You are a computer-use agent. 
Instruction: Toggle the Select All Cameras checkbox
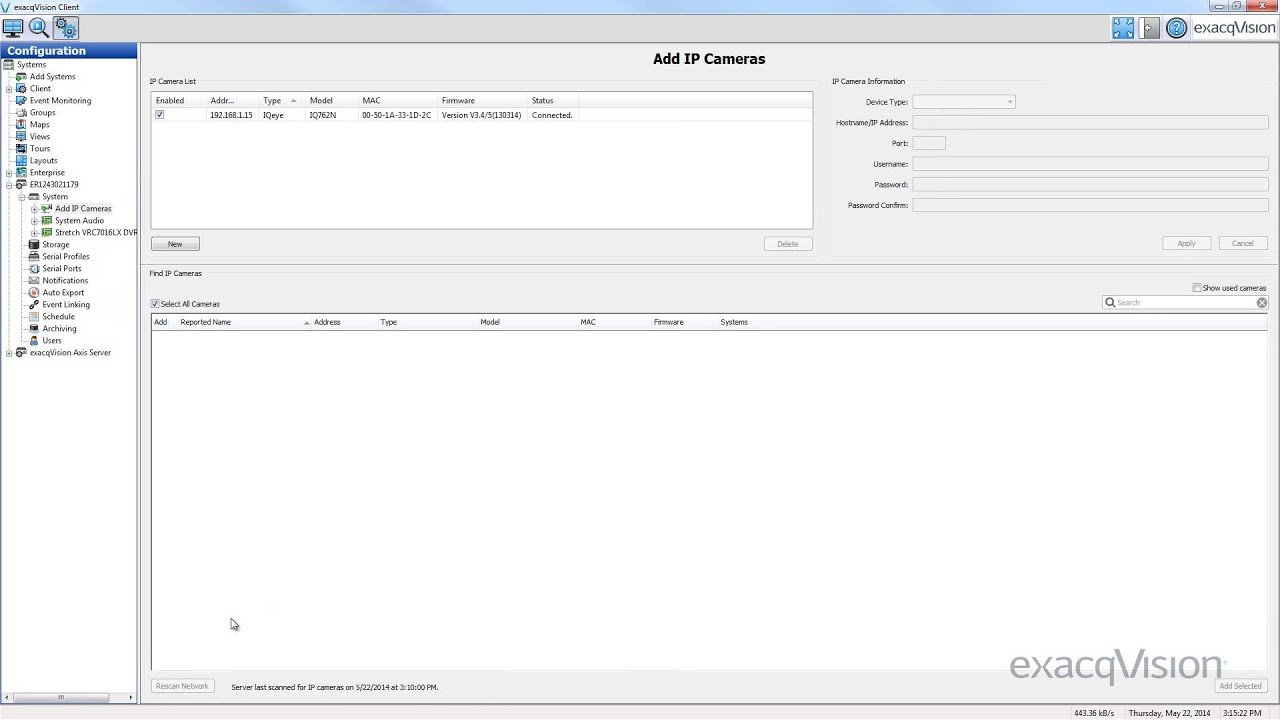[x=155, y=304]
